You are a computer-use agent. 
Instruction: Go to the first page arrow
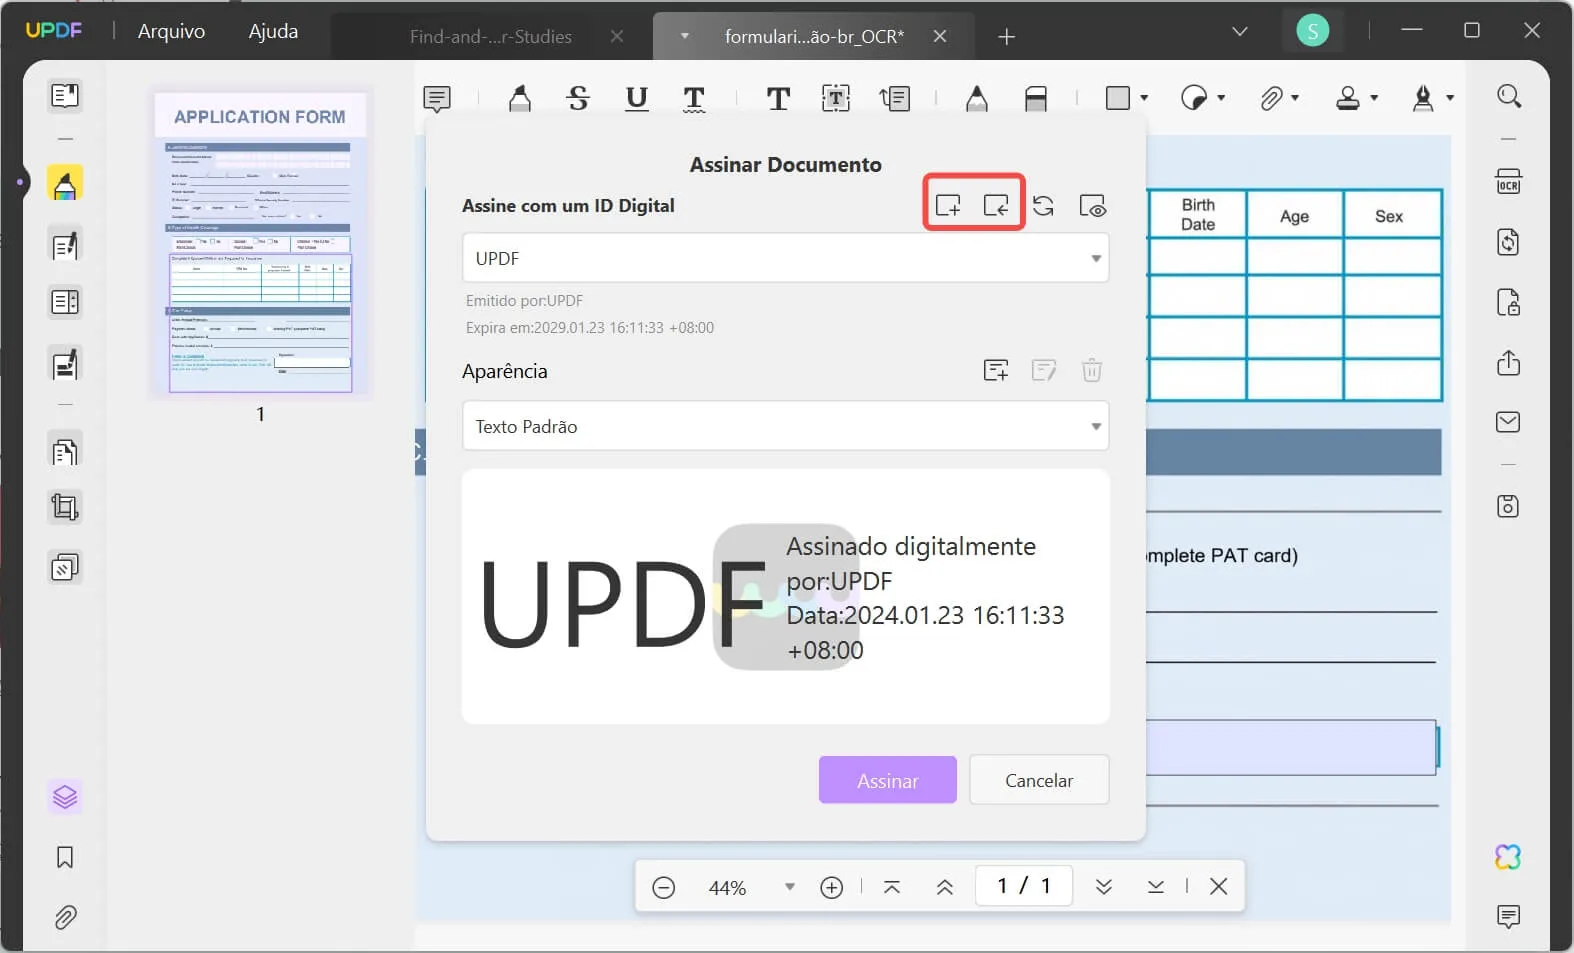(892, 887)
